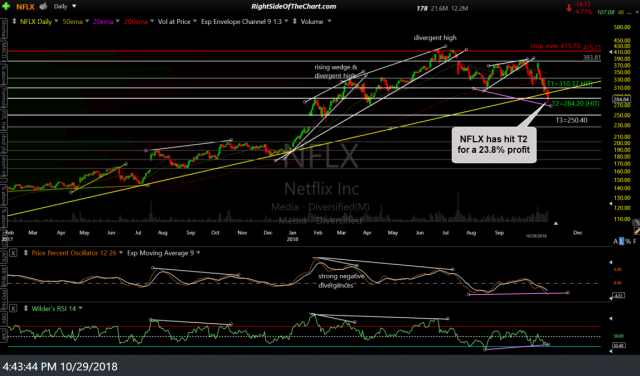The width and height of the screenshot is (640, 376).
Task: Click the small arrow on the RSI right axis
Action: pyautogui.click(x=611, y=318)
